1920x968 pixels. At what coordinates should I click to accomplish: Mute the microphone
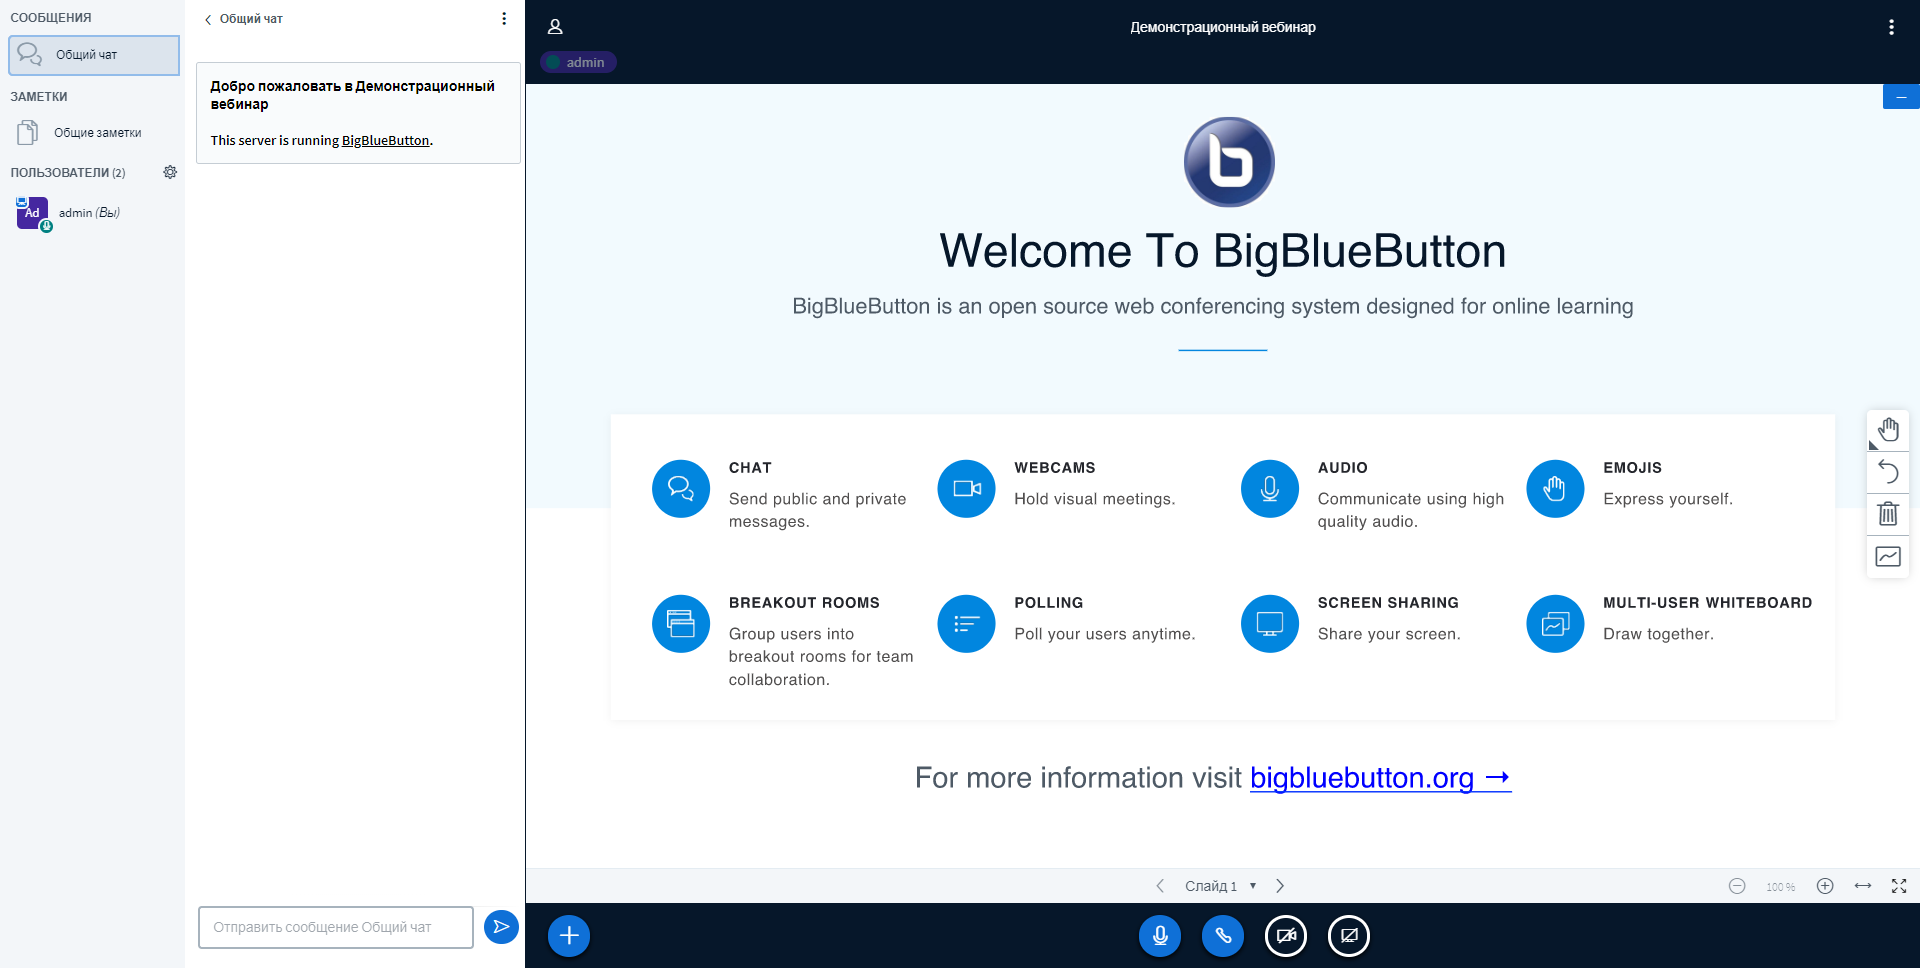click(1160, 936)
